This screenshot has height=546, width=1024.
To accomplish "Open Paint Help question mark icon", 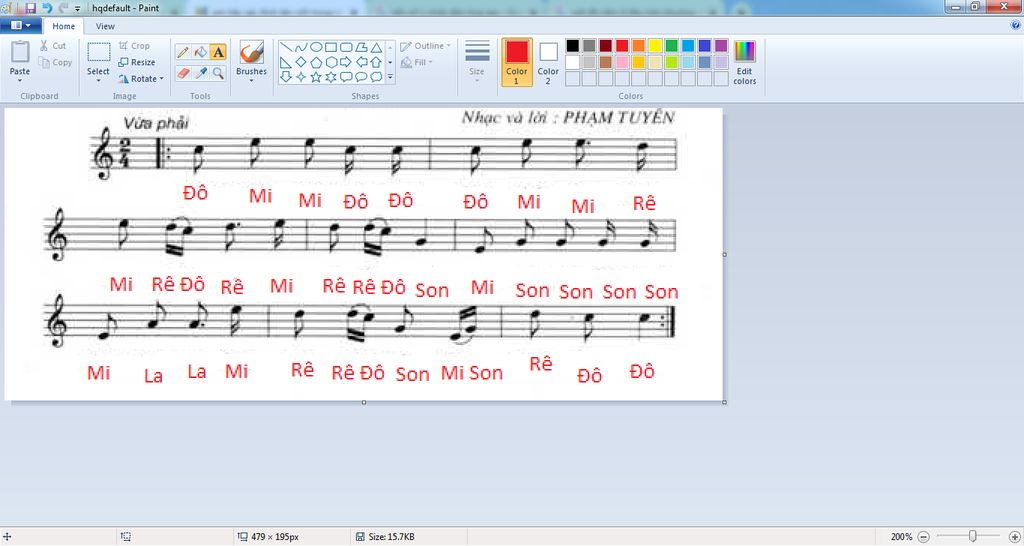I will tap(1016, 25).
